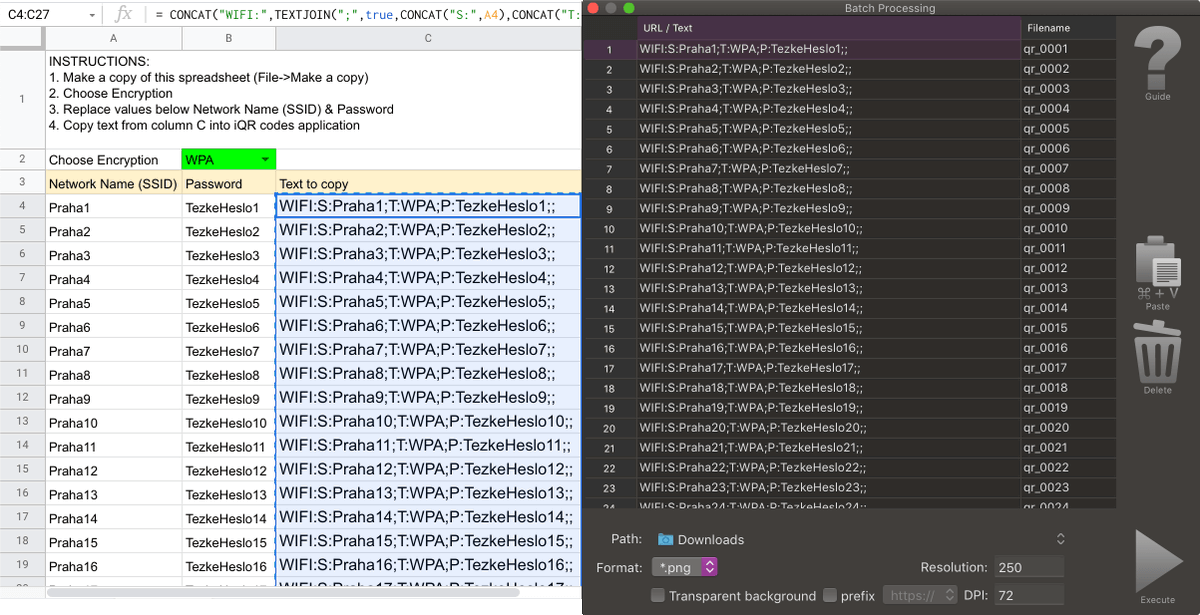Select column C header in spreadsheet
Image resolution: width=1200 pixels, height=615 pixels.
(428, 38)
